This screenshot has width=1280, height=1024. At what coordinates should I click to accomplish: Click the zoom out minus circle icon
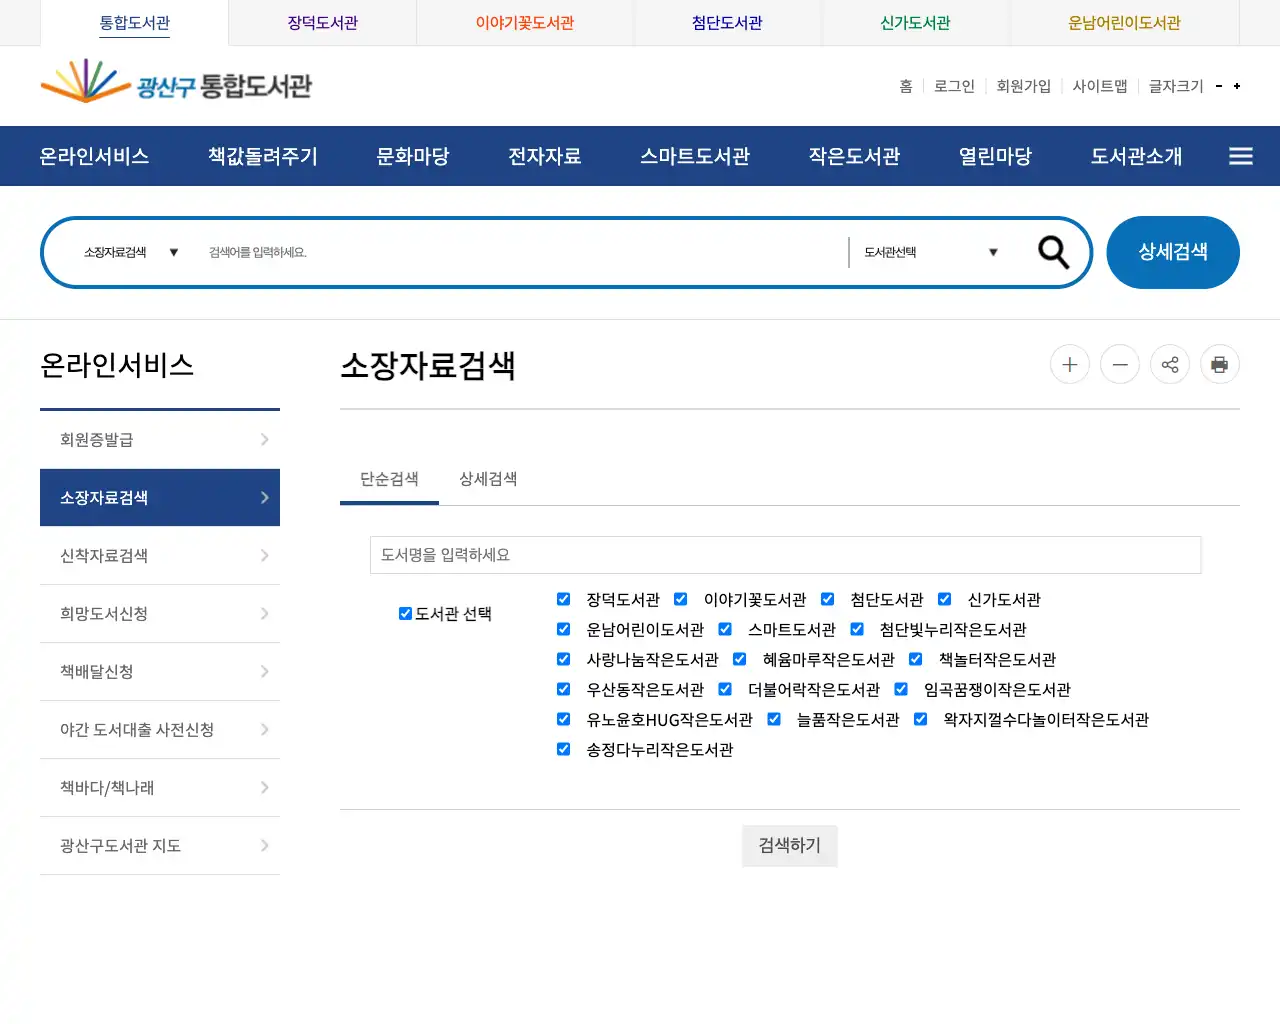point(1120,364)
